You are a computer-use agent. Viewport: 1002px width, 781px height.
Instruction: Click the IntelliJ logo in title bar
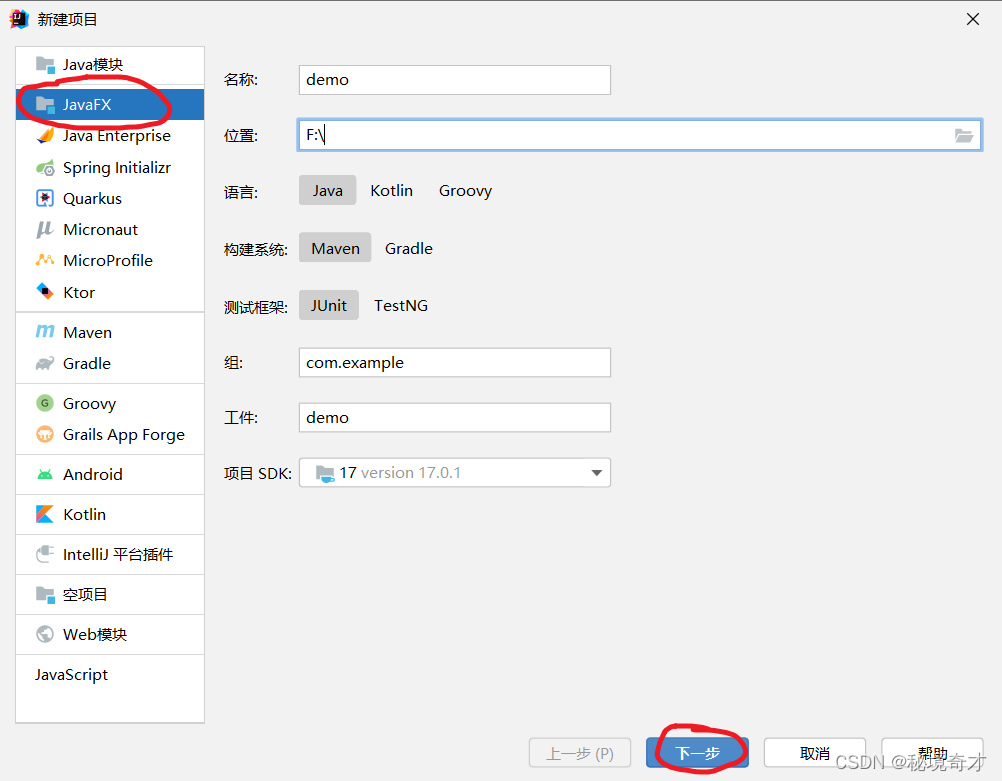(19, 19)
